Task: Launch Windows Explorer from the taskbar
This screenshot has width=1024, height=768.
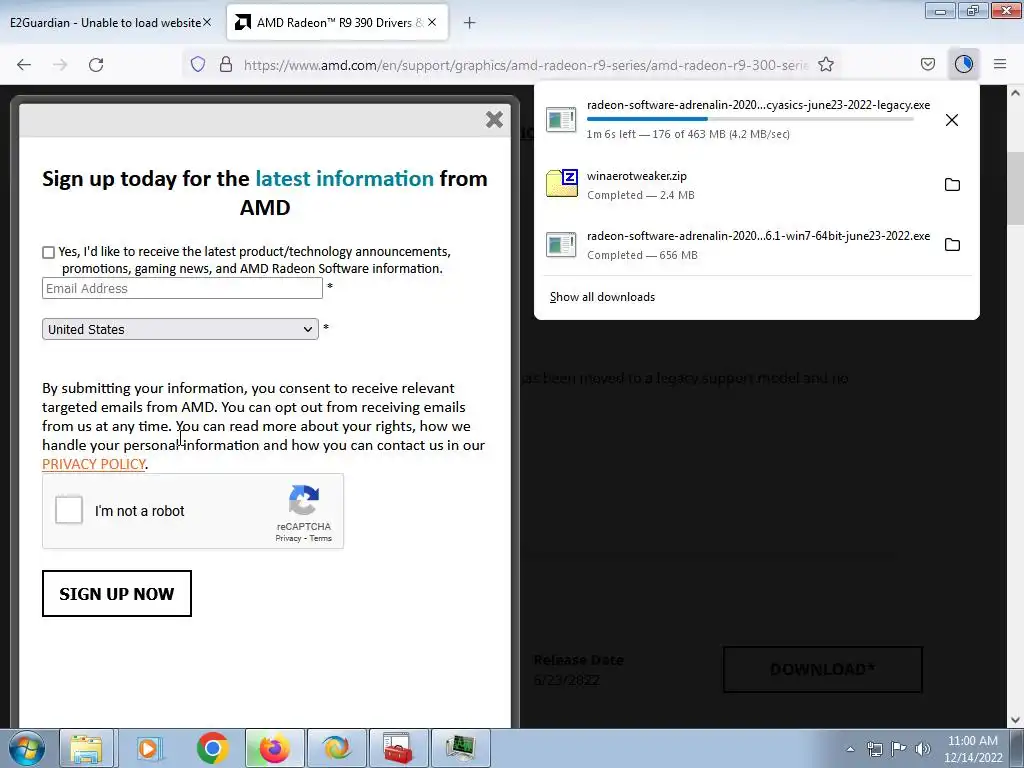Action: point(86,748)
